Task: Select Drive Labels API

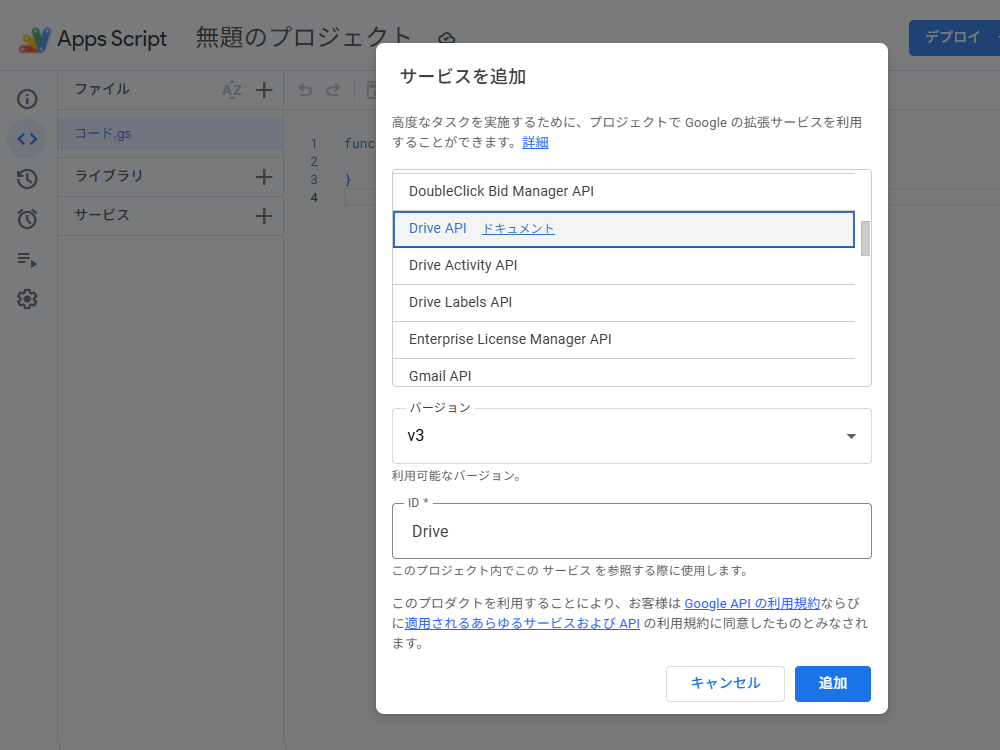Action: tap(624, 302)
